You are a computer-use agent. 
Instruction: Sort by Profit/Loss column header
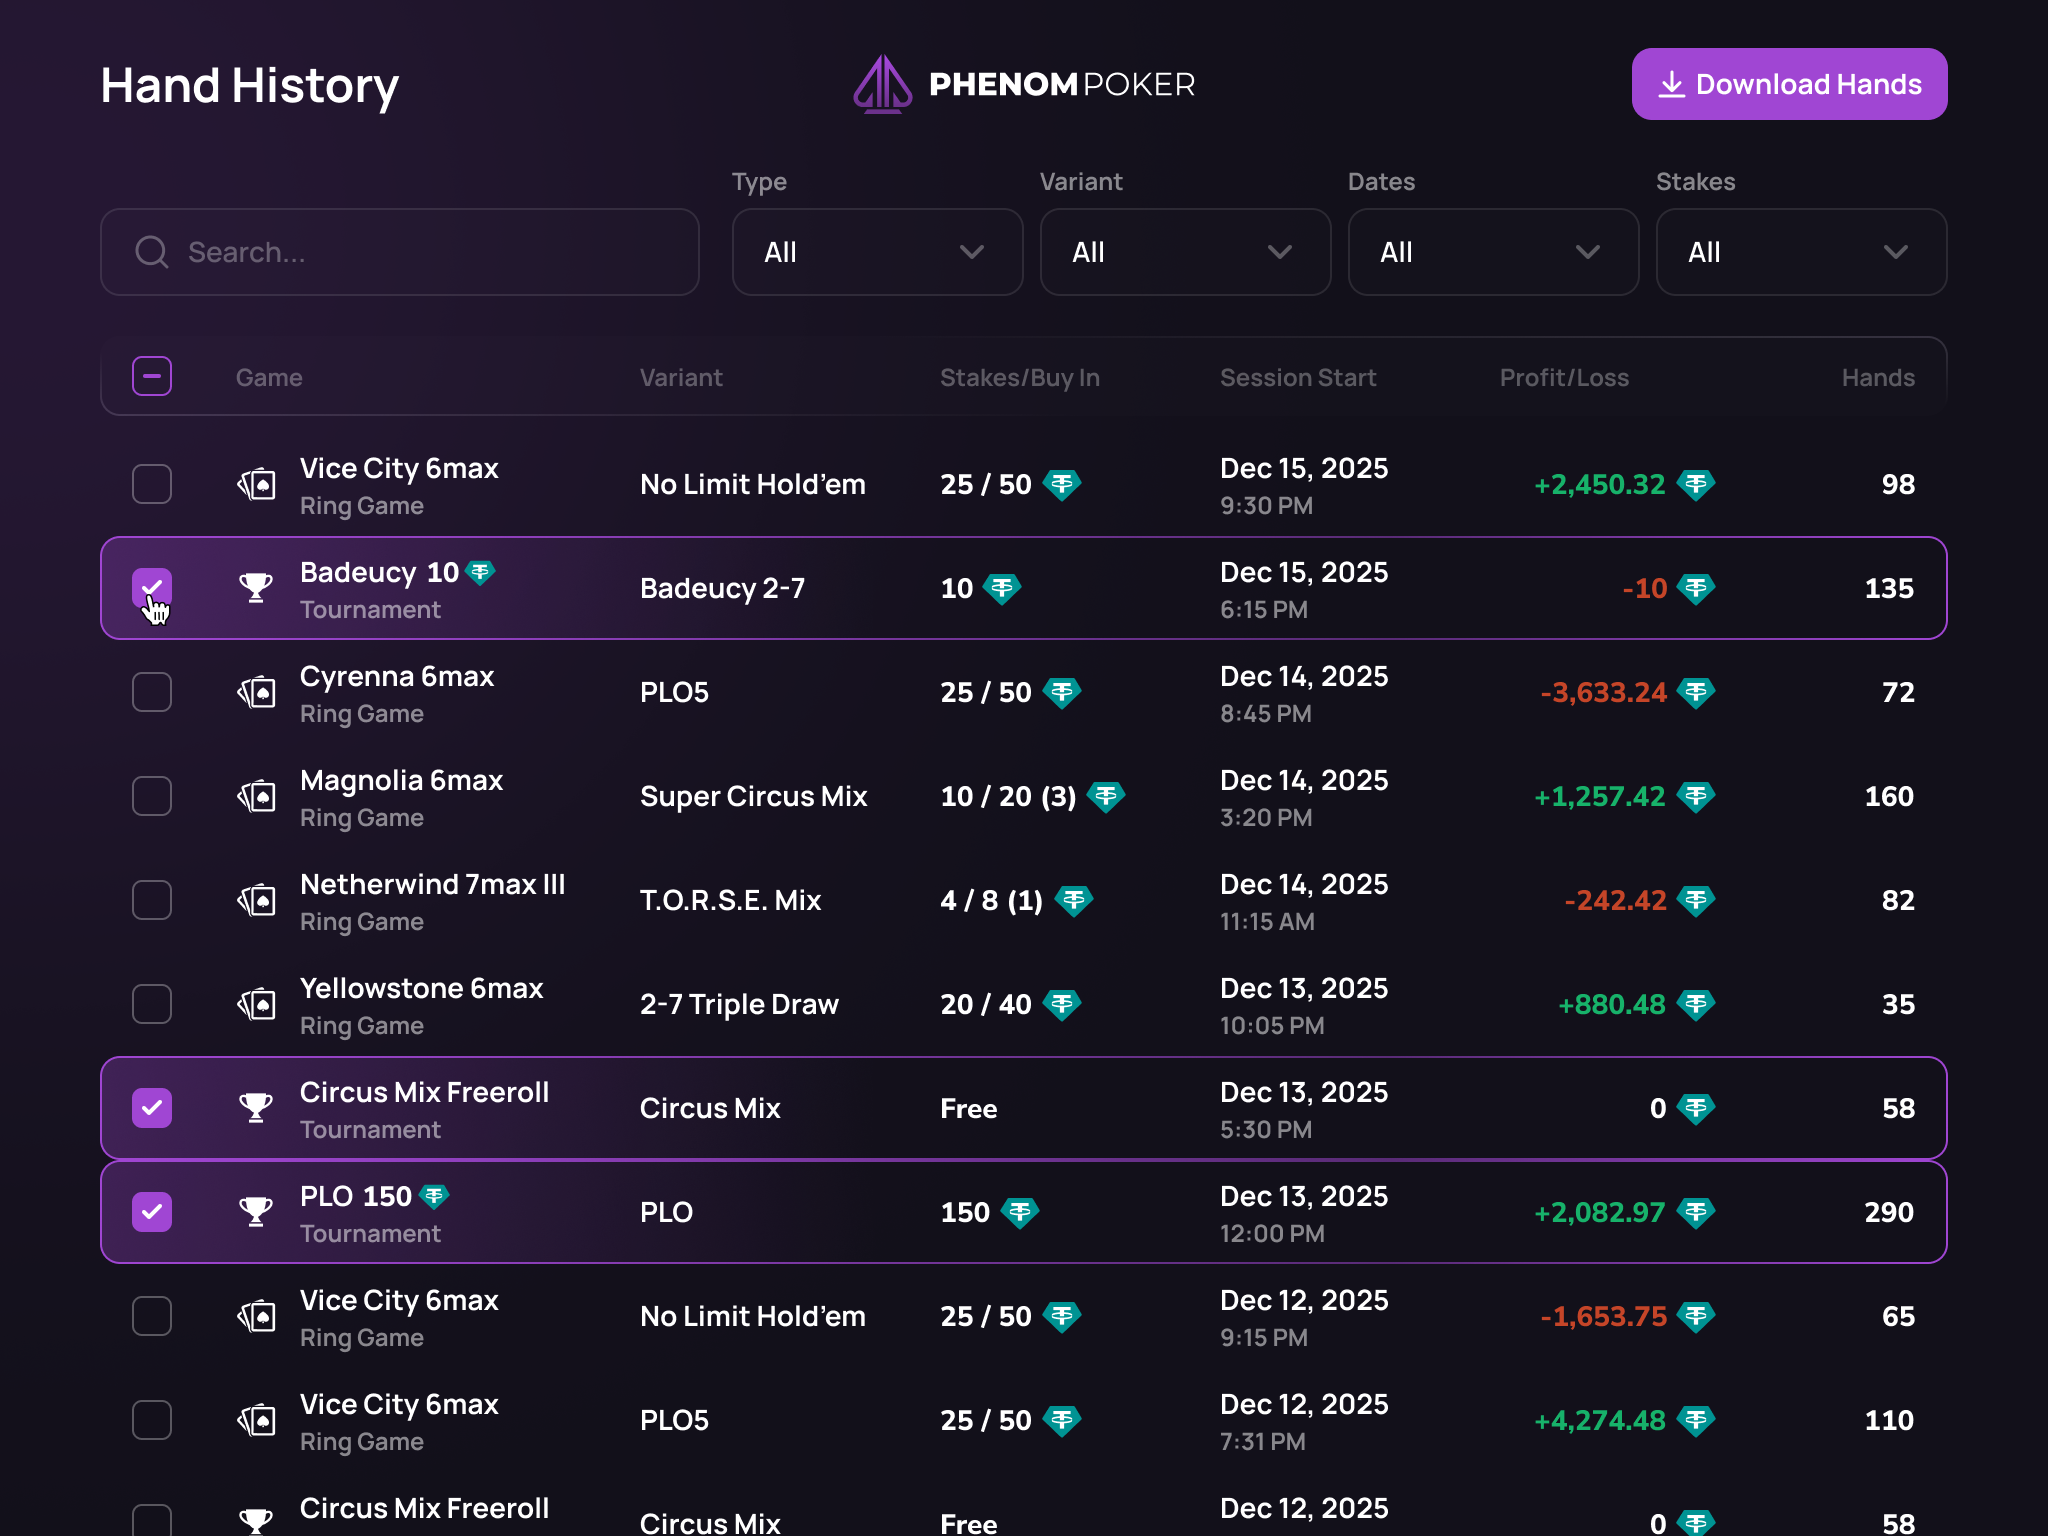pos(1564,378)
